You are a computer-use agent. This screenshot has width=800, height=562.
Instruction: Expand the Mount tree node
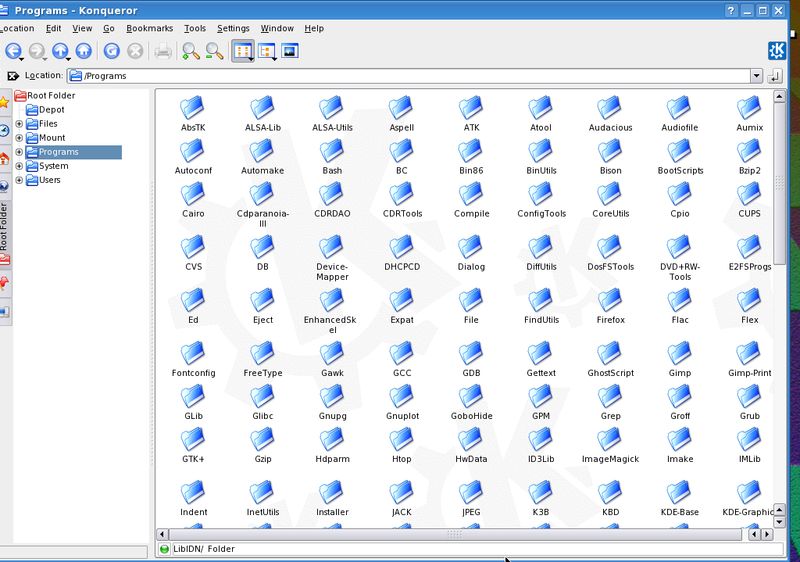click(x=19, y=138)
